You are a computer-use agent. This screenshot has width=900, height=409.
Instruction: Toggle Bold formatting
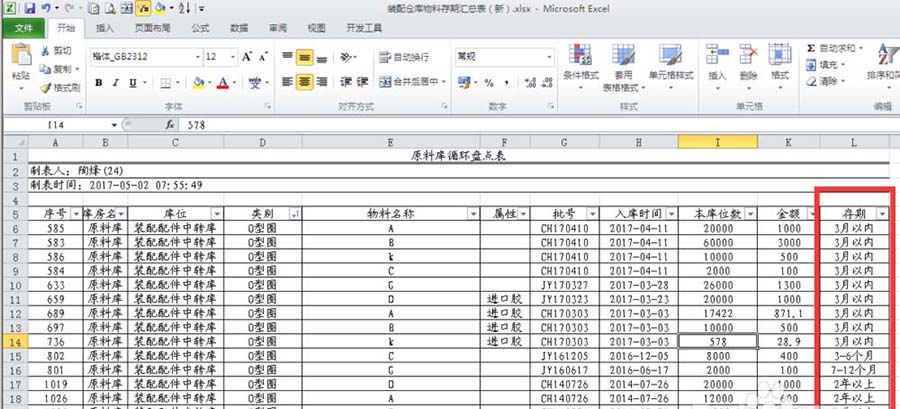click(100, 83)
